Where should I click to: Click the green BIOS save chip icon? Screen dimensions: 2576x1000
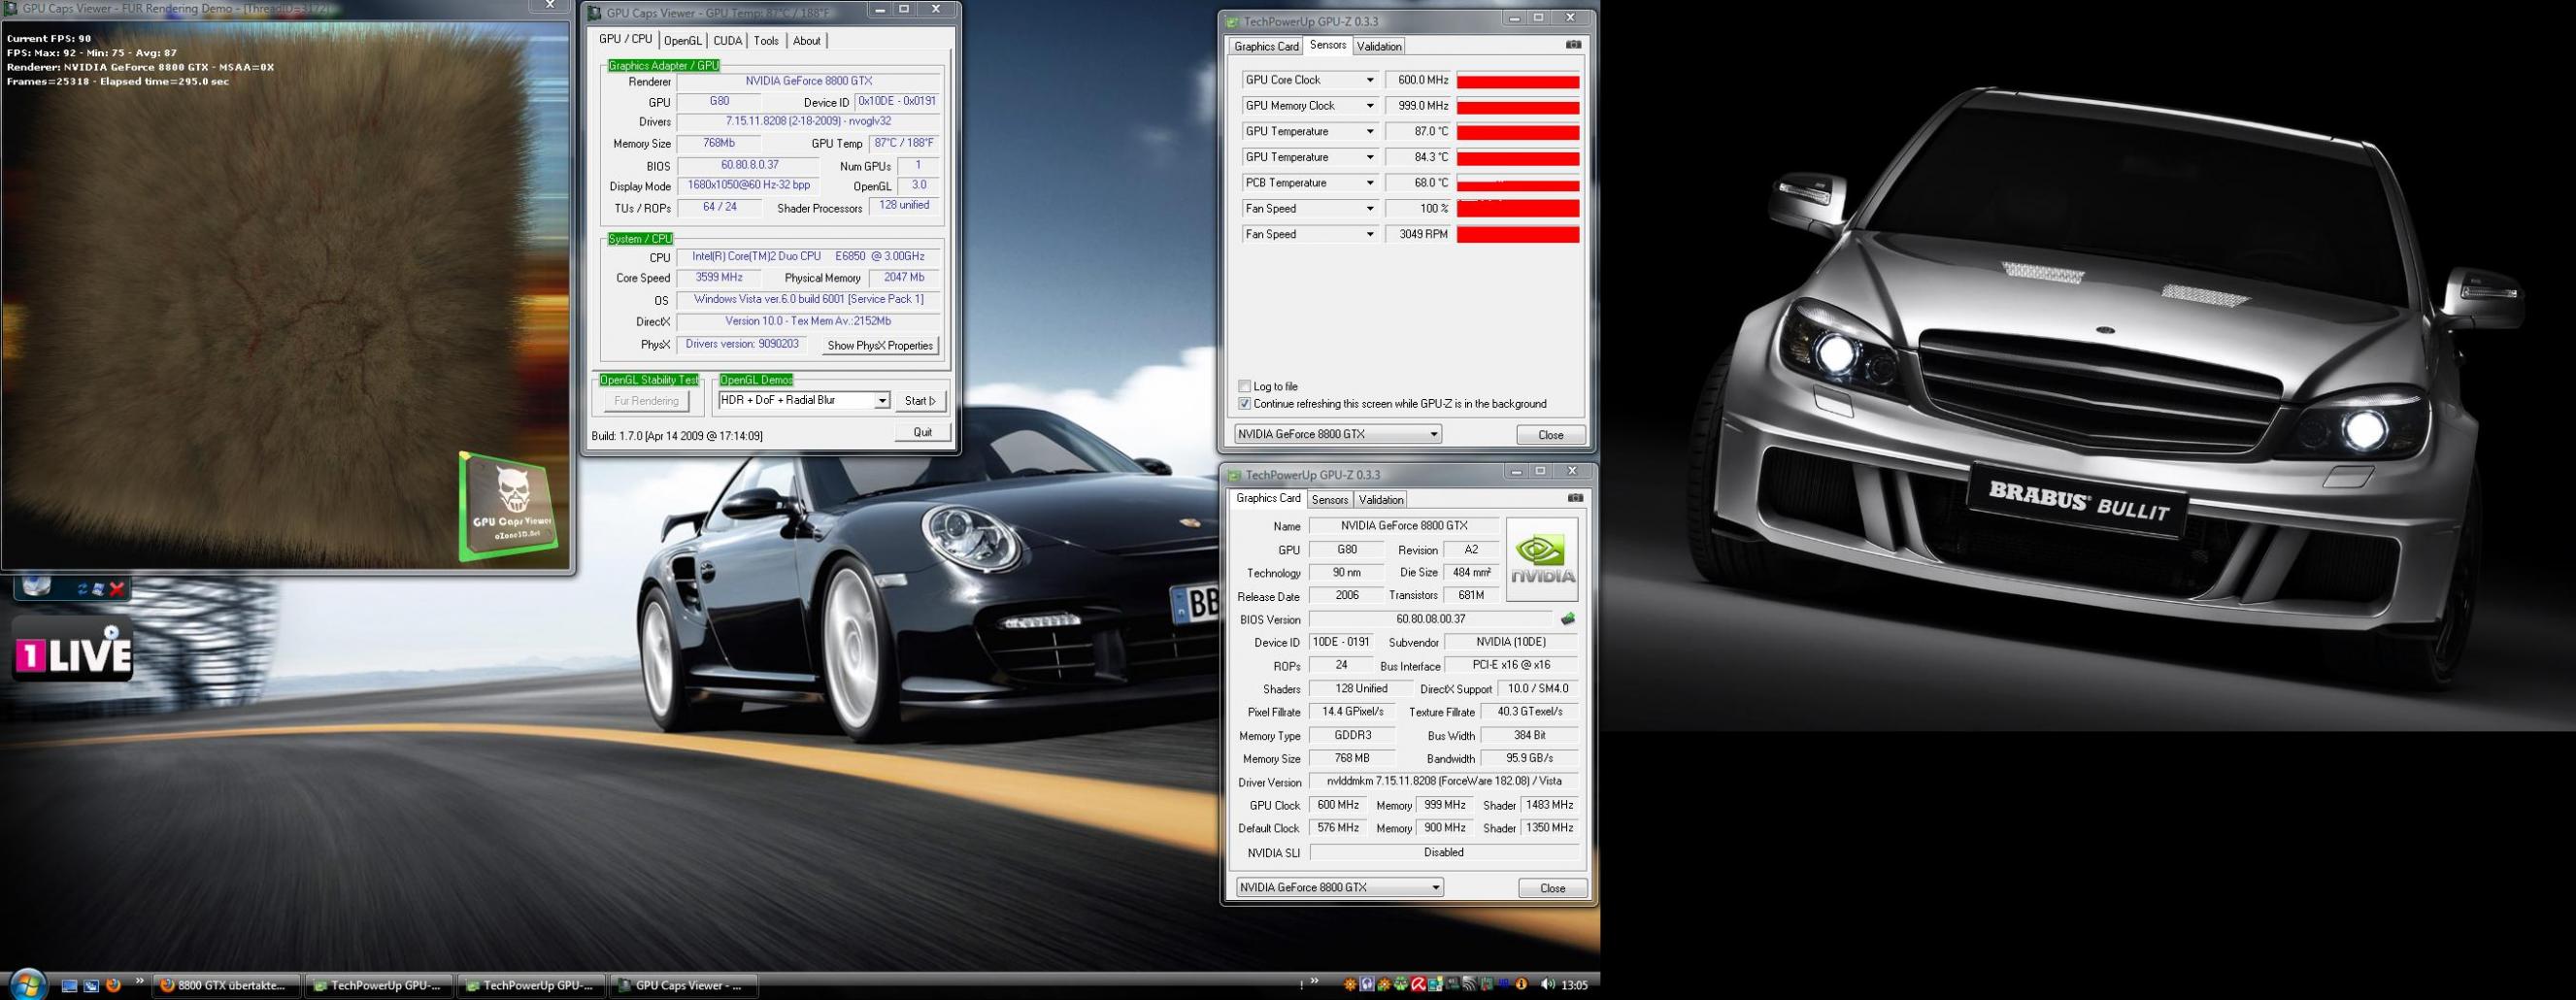tap(1568, 619)
